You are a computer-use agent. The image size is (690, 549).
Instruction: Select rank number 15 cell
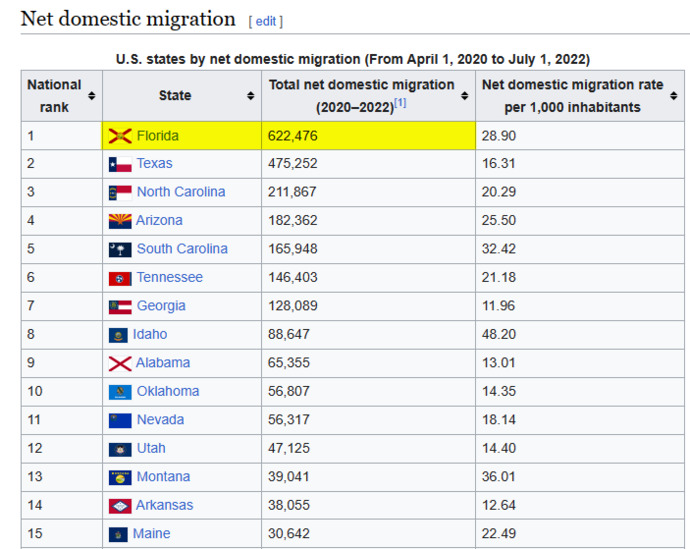point(62,533)
